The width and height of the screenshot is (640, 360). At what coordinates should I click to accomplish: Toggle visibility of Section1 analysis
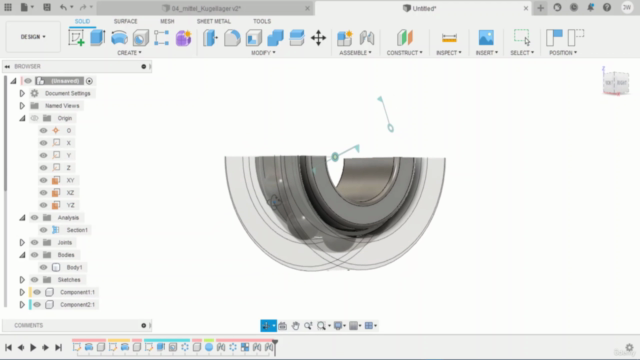(x=43, y=230)
